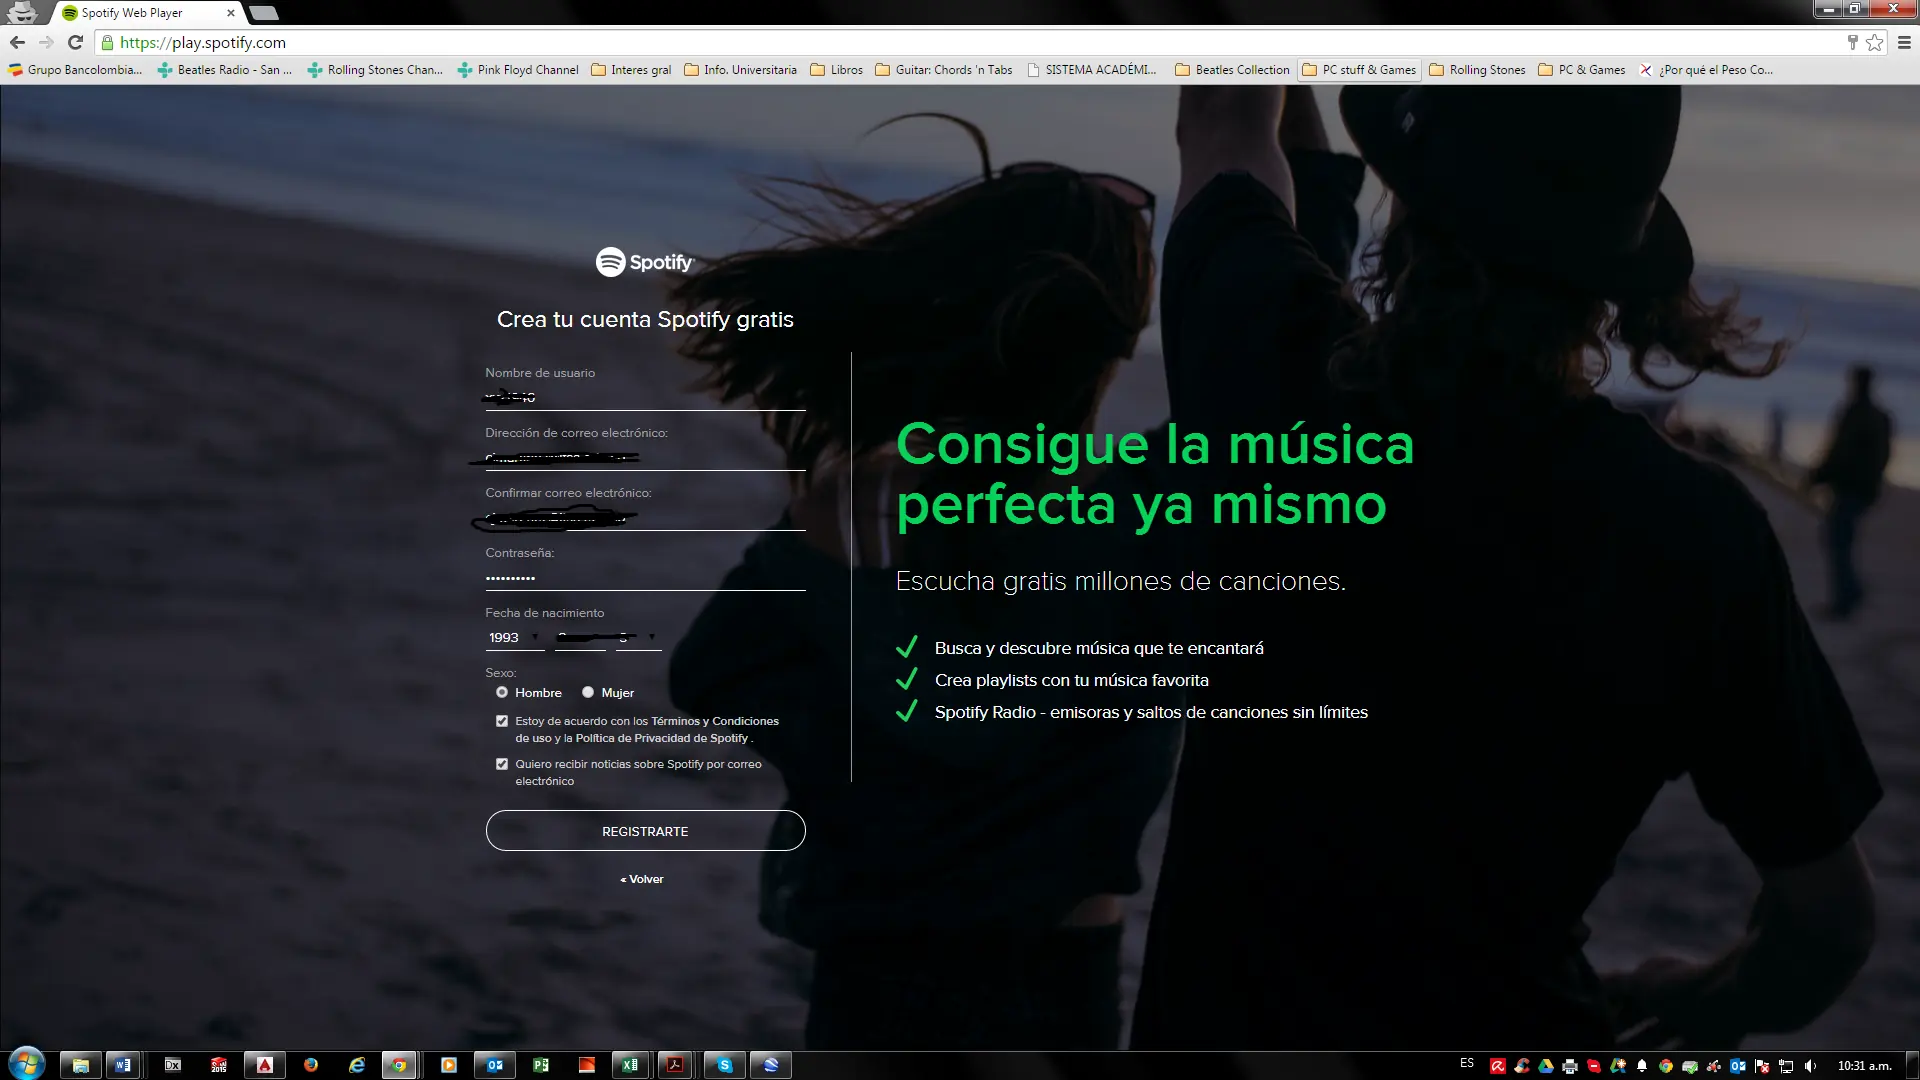Click the saved-password key icon in address bar
The height and width of the screenshot is (1080, 1920).
point(1852,42)
